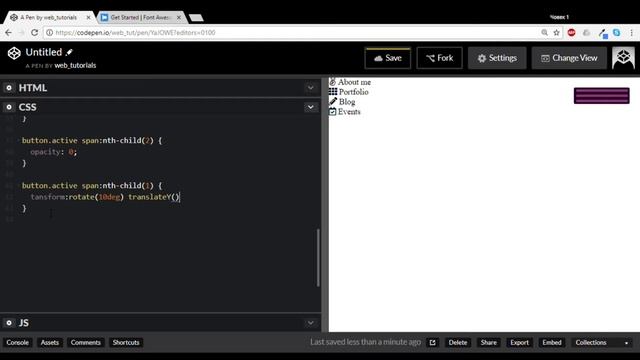This screenshot has height=360, width=640.
Task: Open CSS editor settings gear
Action: (9, 107)
